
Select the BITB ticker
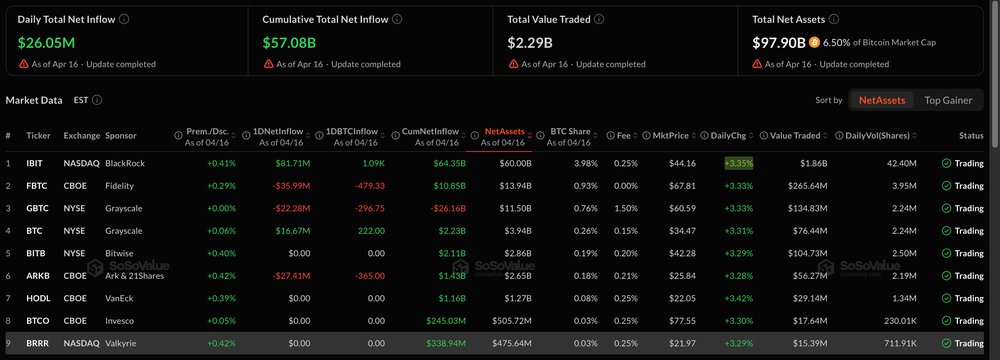point(35,253)
